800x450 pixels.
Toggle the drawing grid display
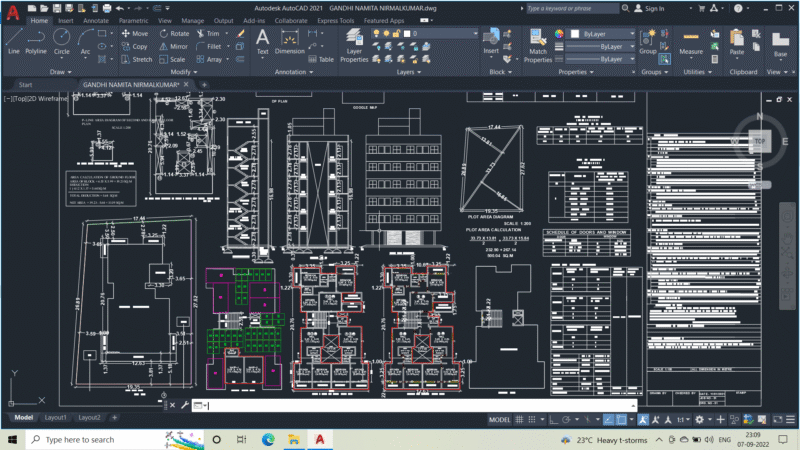pos(519,419)
